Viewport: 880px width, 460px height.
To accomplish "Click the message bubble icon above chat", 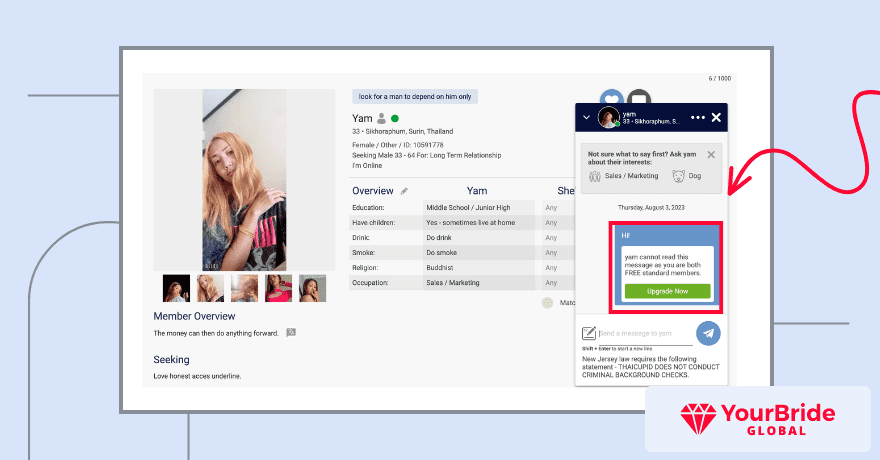I will tap(639, 98).
